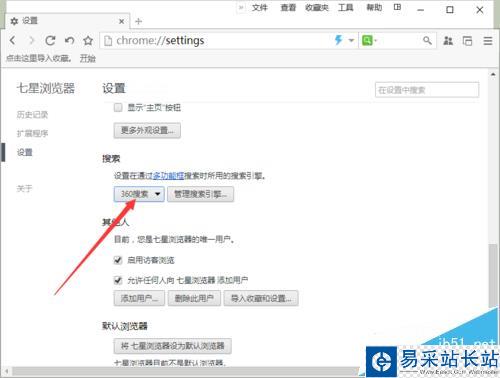Click the window restore tabs icon in toolbar
Screen dimensions: 500x378
(x=467, y=41)
